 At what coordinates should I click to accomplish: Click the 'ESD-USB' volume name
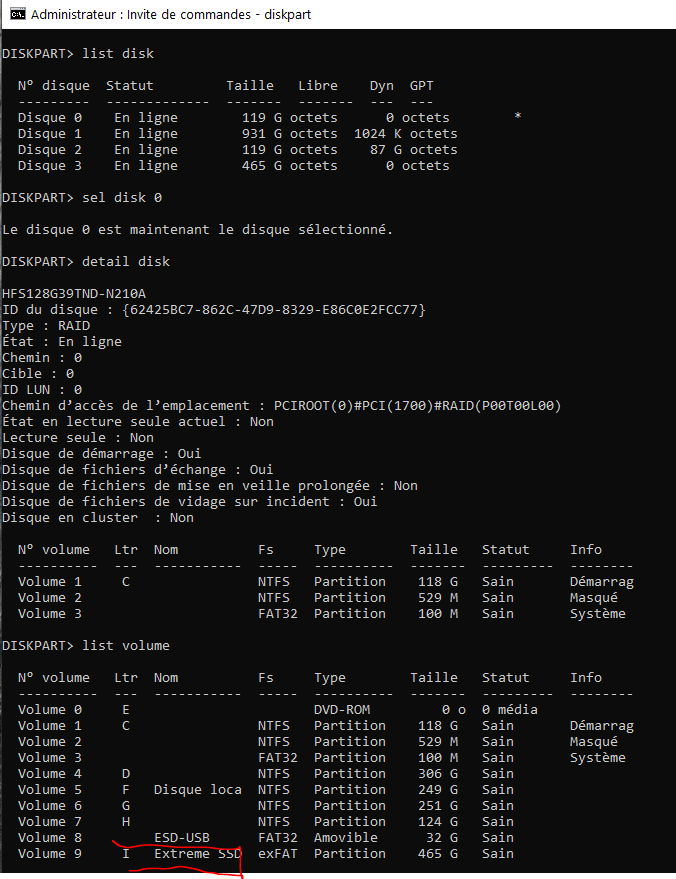(182, 838)
